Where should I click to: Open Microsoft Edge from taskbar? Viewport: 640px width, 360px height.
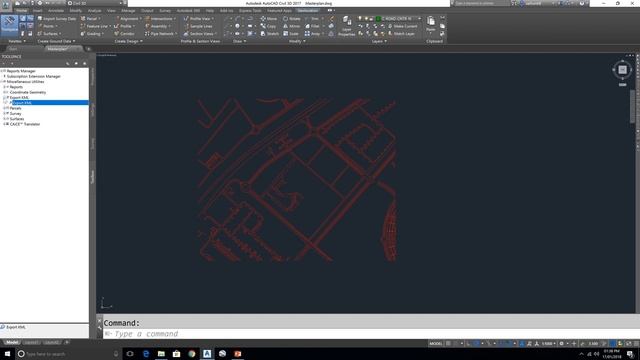[x=146, y=354]
